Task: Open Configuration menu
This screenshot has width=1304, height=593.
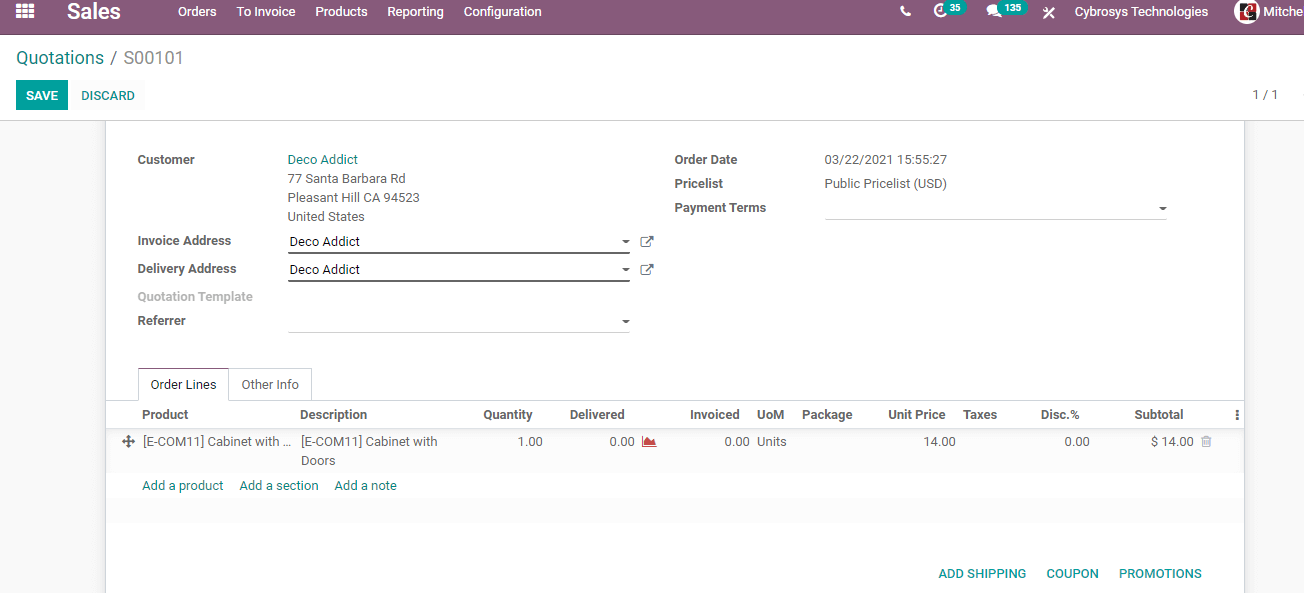Action: pyautogui.click(x=503, y=12)
